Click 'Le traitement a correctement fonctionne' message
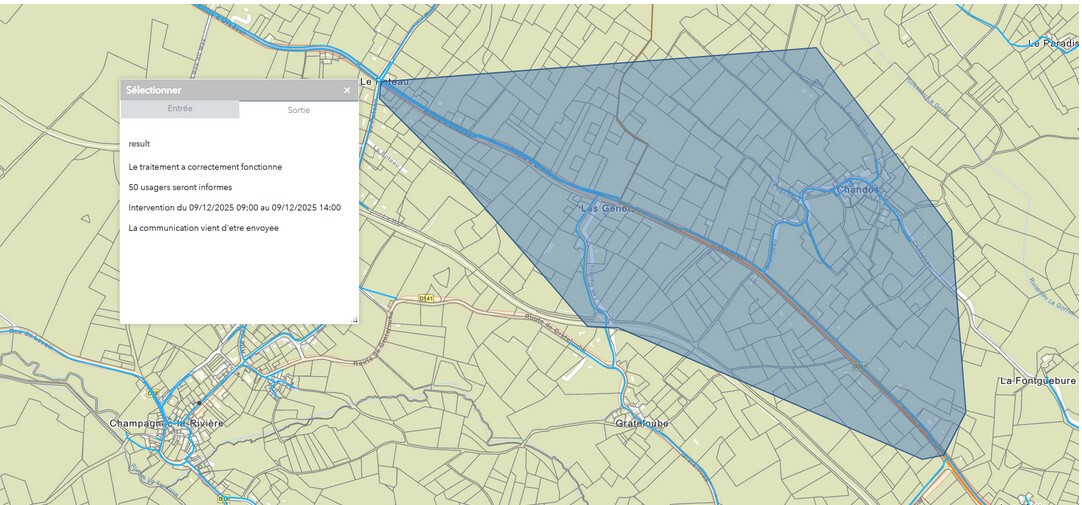The width and height of the screenshot is (1082, 505). coord(205,167)
